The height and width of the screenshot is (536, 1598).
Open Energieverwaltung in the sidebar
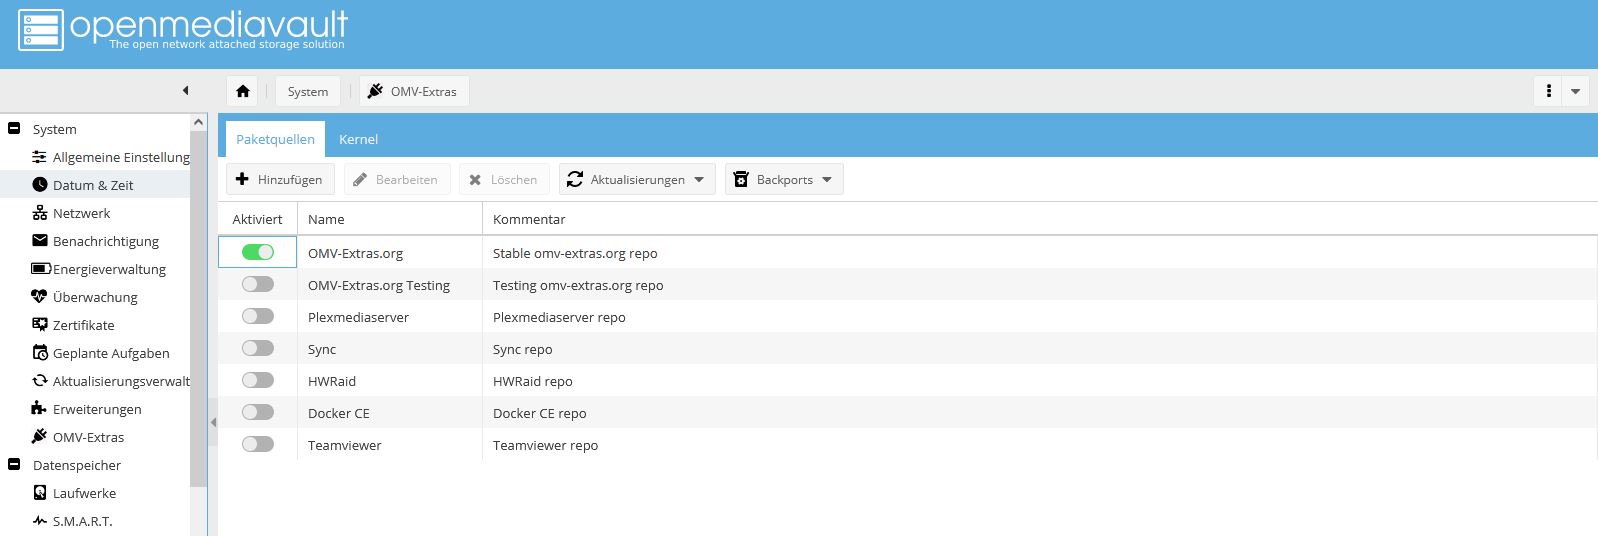[109, 269]
